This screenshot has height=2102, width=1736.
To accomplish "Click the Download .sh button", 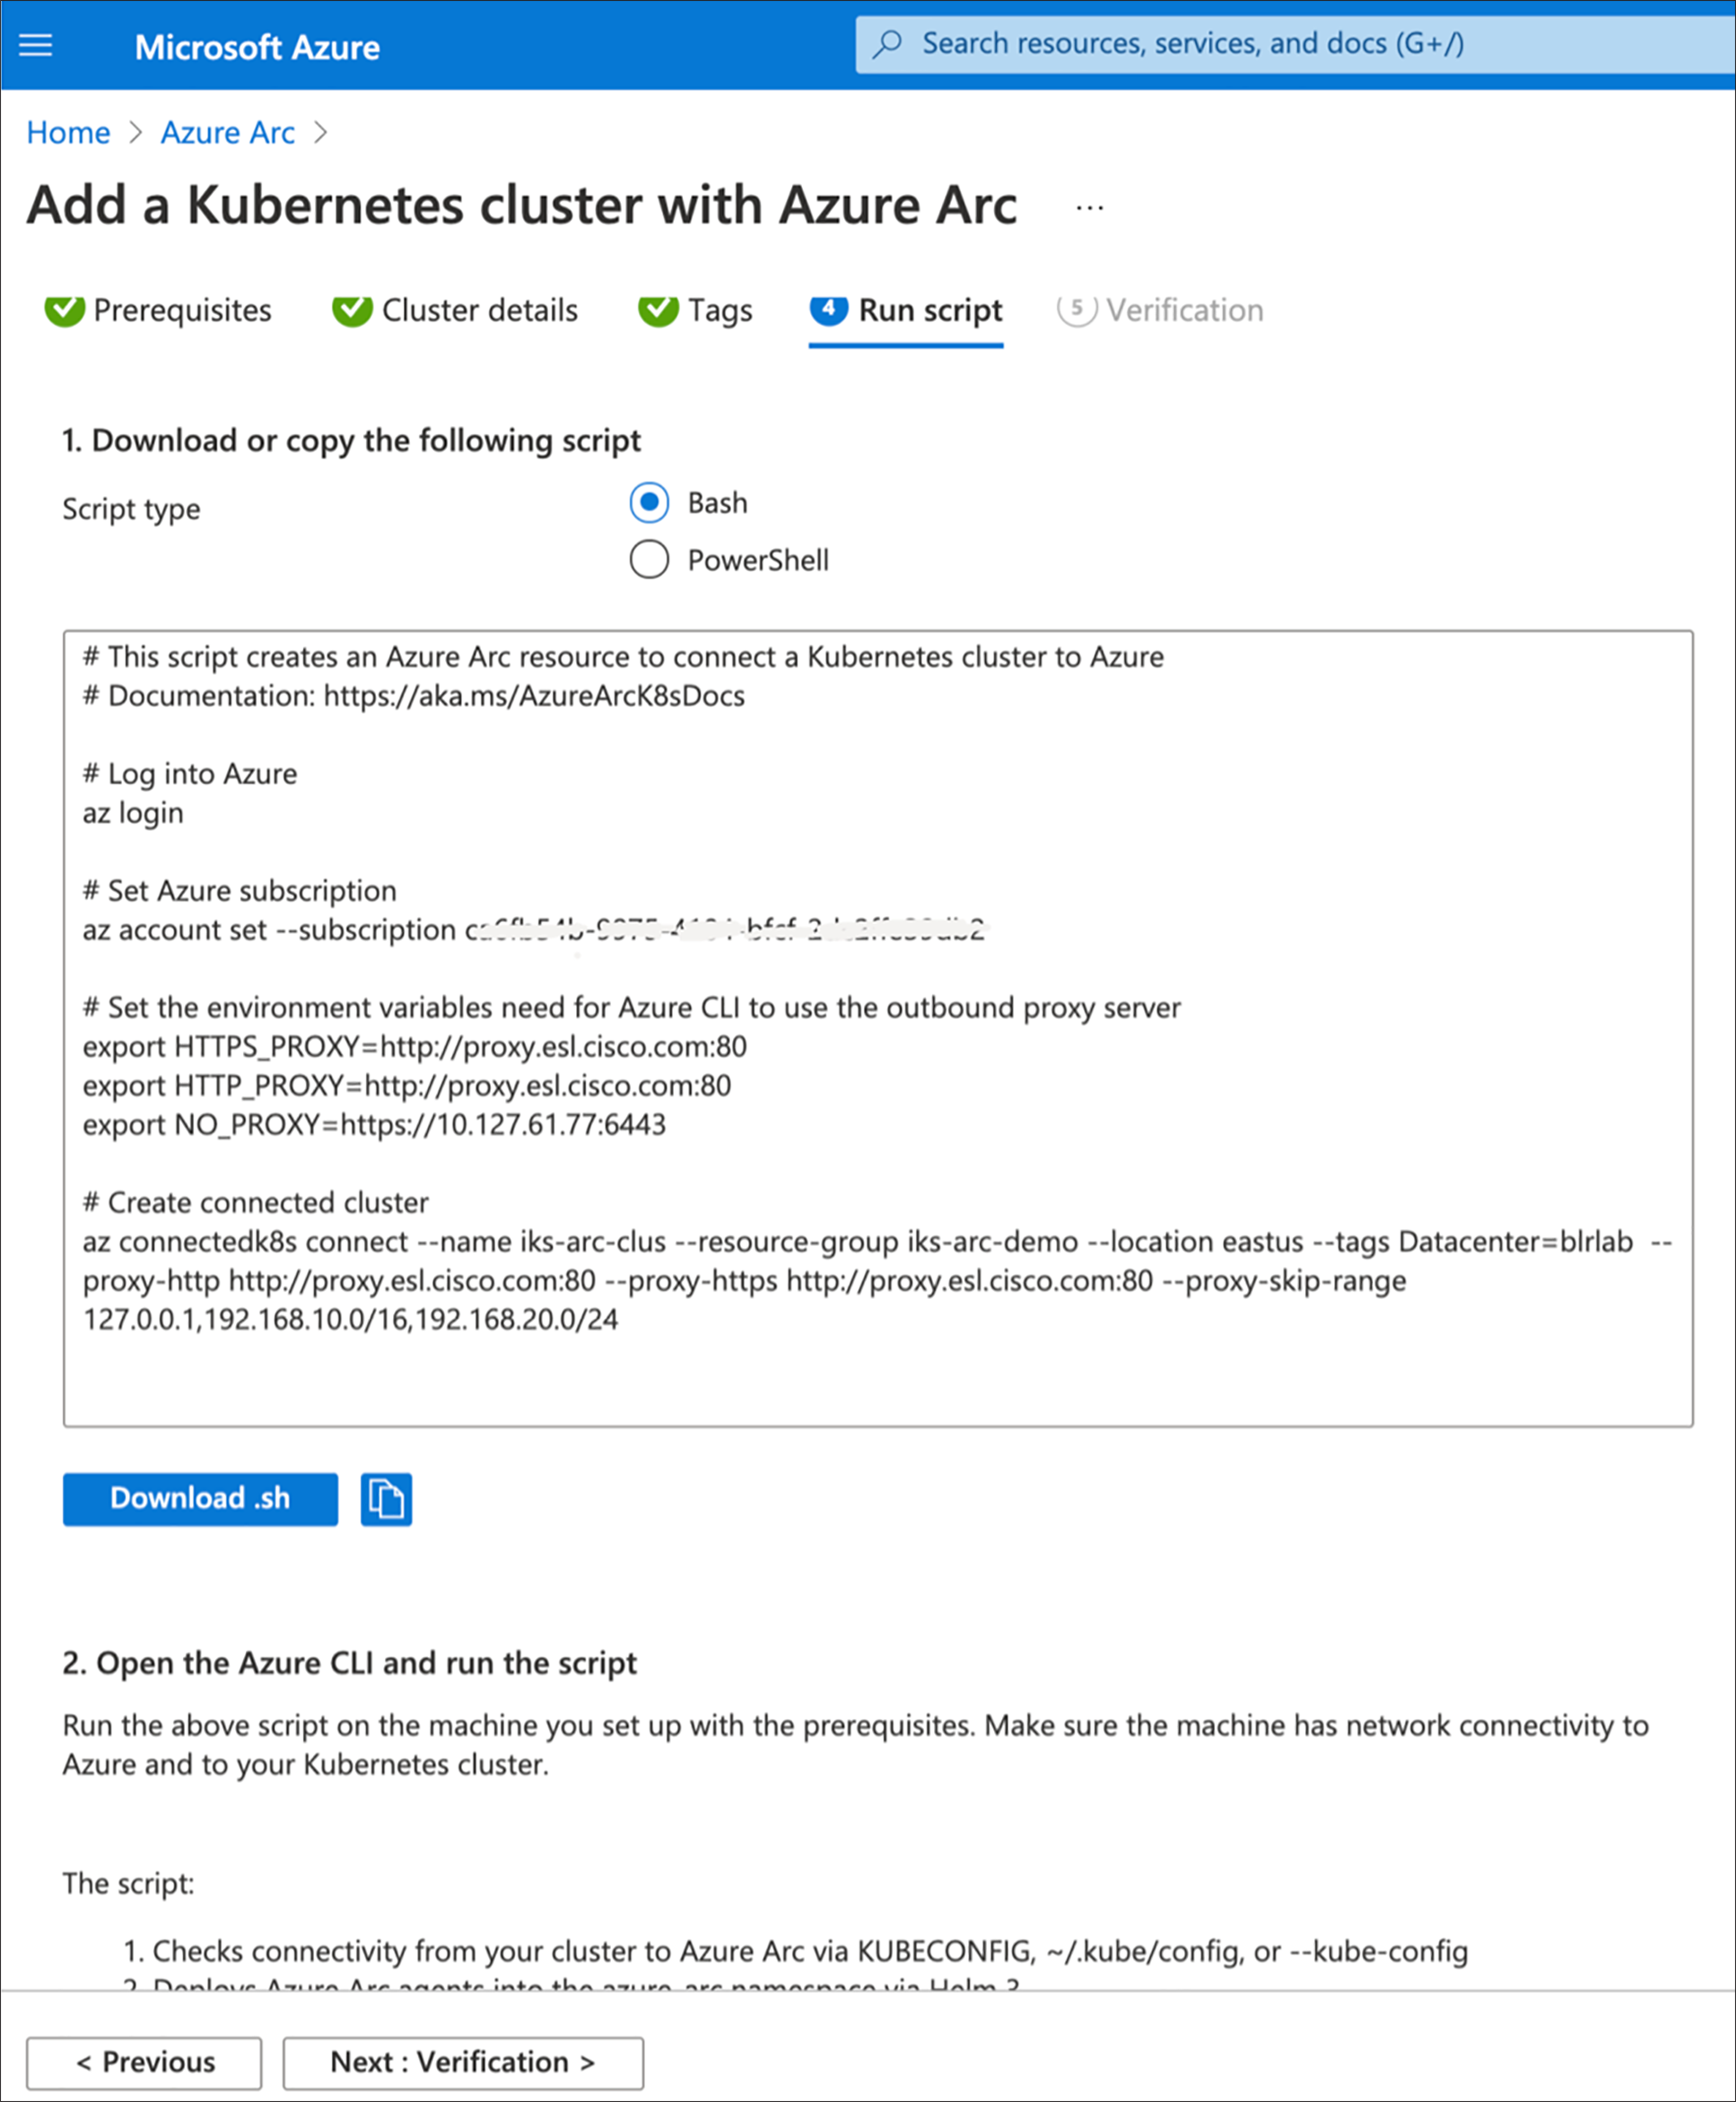I will click(200, 1499).
